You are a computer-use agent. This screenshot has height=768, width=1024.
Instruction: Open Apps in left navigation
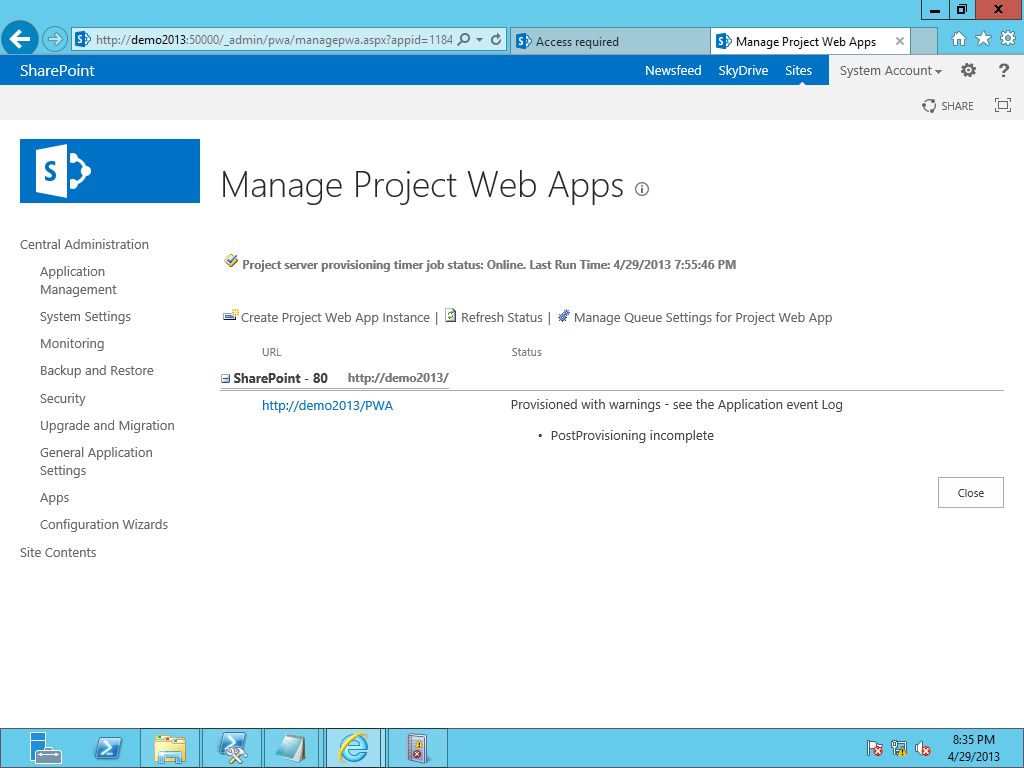(x=54, y=498)
